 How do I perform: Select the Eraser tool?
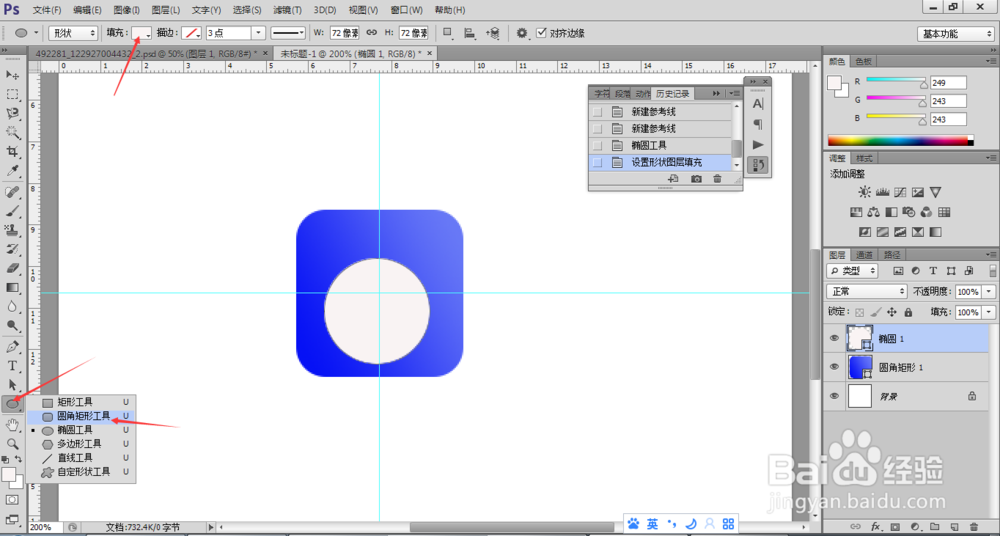pos(12,268)
